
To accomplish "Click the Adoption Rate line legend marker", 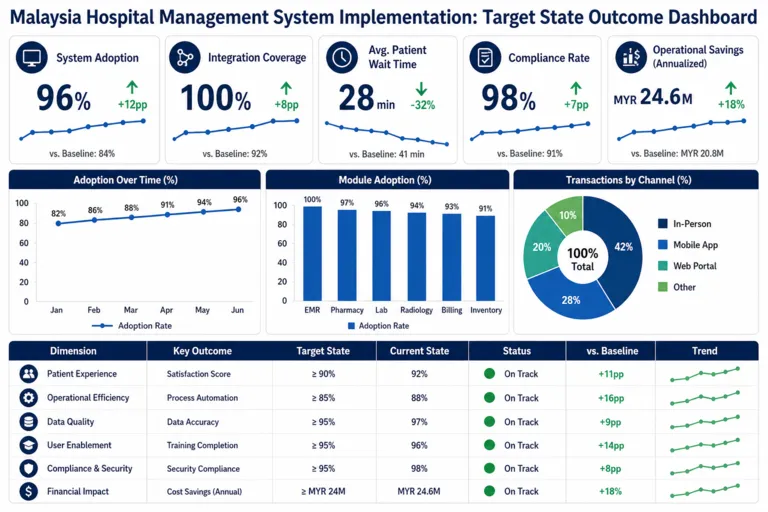I will point(102,326).
